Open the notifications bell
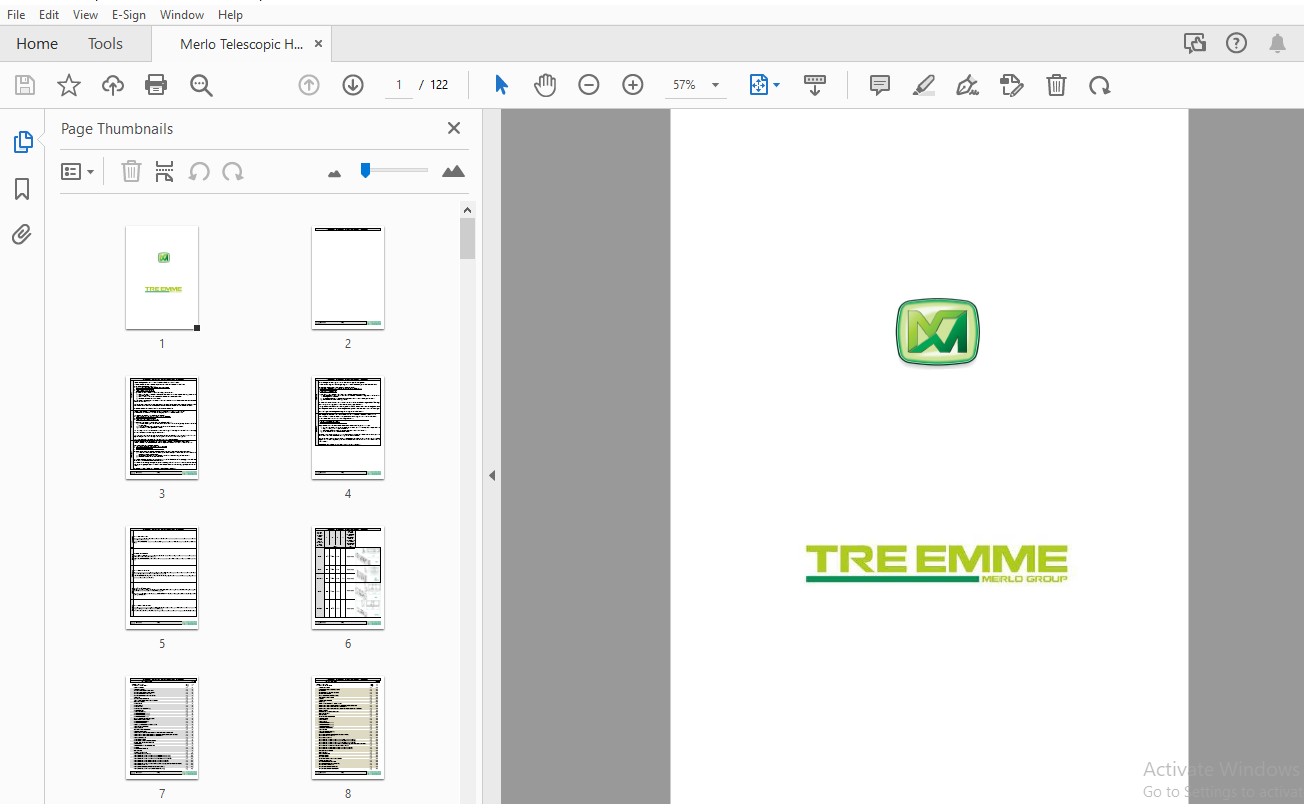The height and width of the screenshot is (804, 1304). (1277, 43)
